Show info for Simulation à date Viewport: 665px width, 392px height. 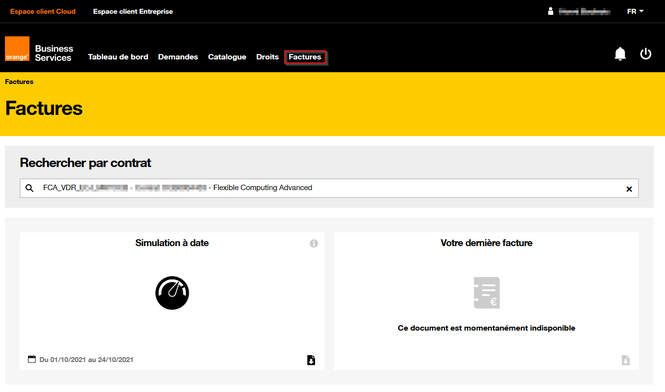point(314,244)
